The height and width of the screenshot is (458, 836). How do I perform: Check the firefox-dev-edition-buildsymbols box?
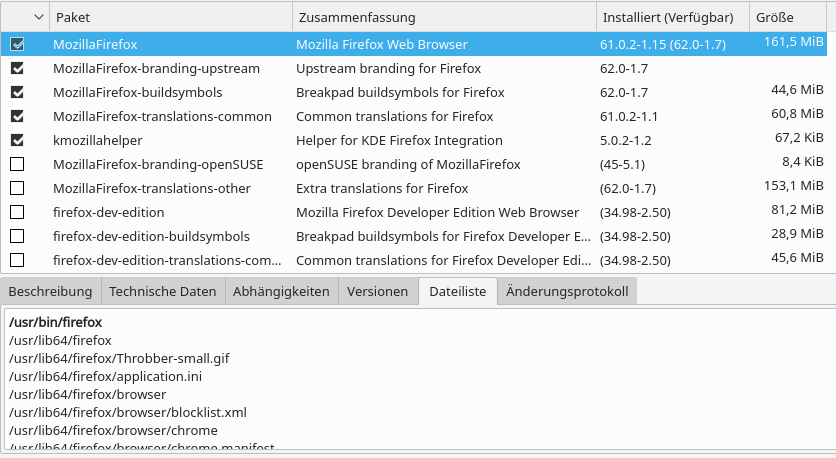17,236
